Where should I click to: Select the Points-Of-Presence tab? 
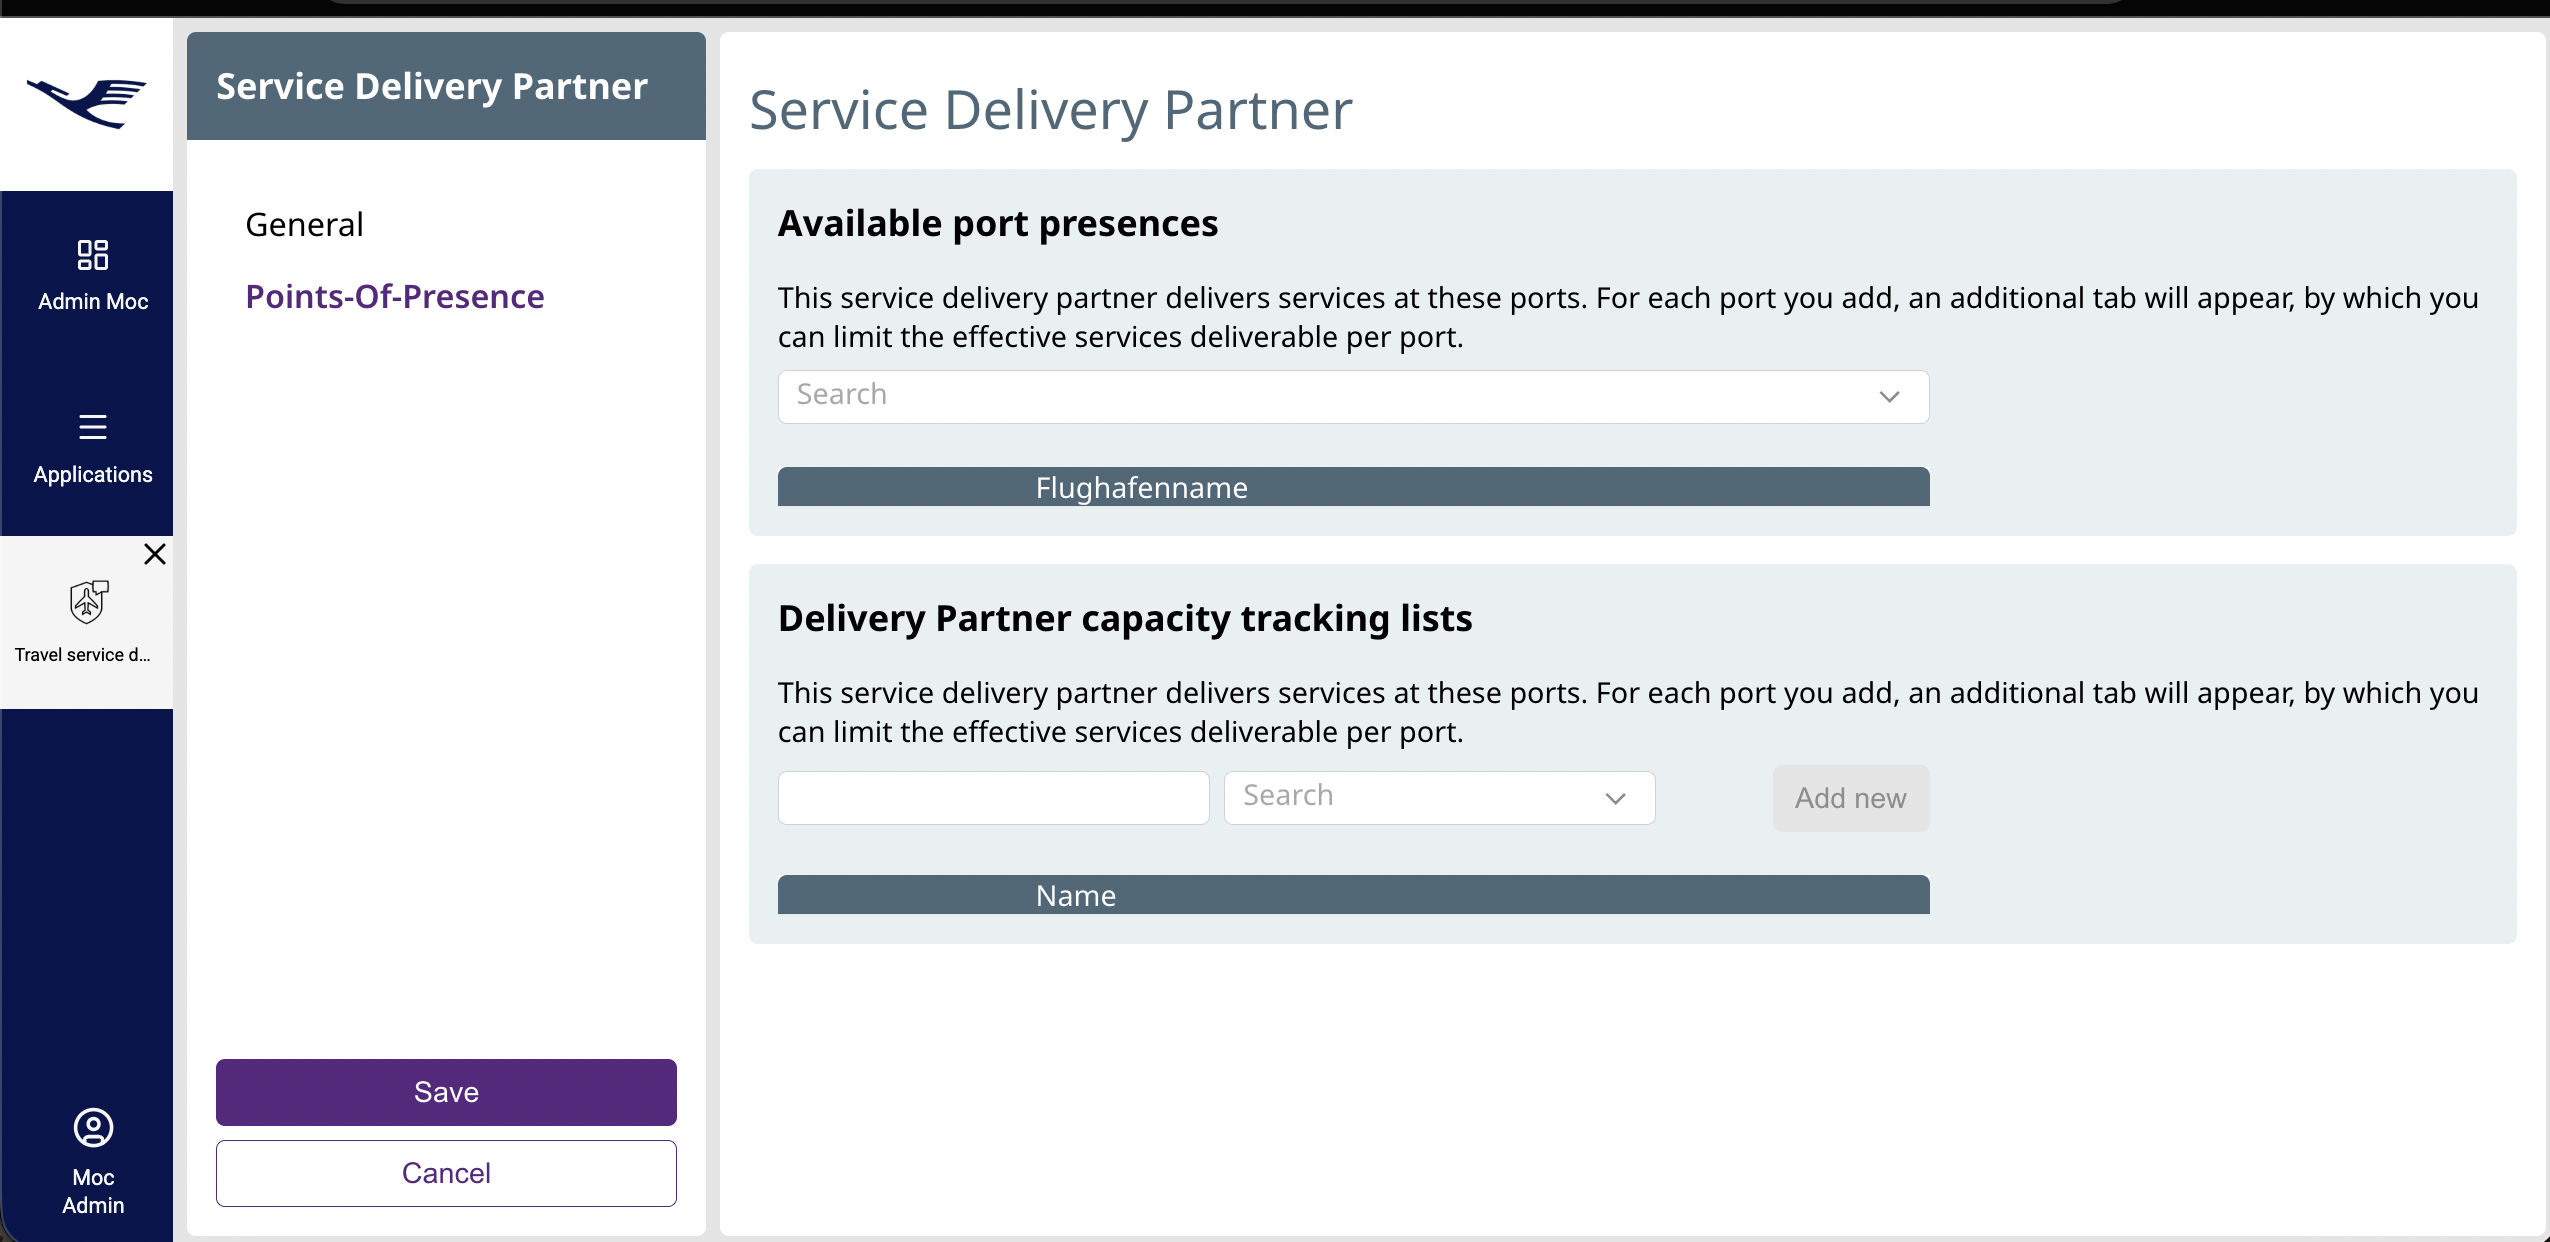tap(395, 296)
